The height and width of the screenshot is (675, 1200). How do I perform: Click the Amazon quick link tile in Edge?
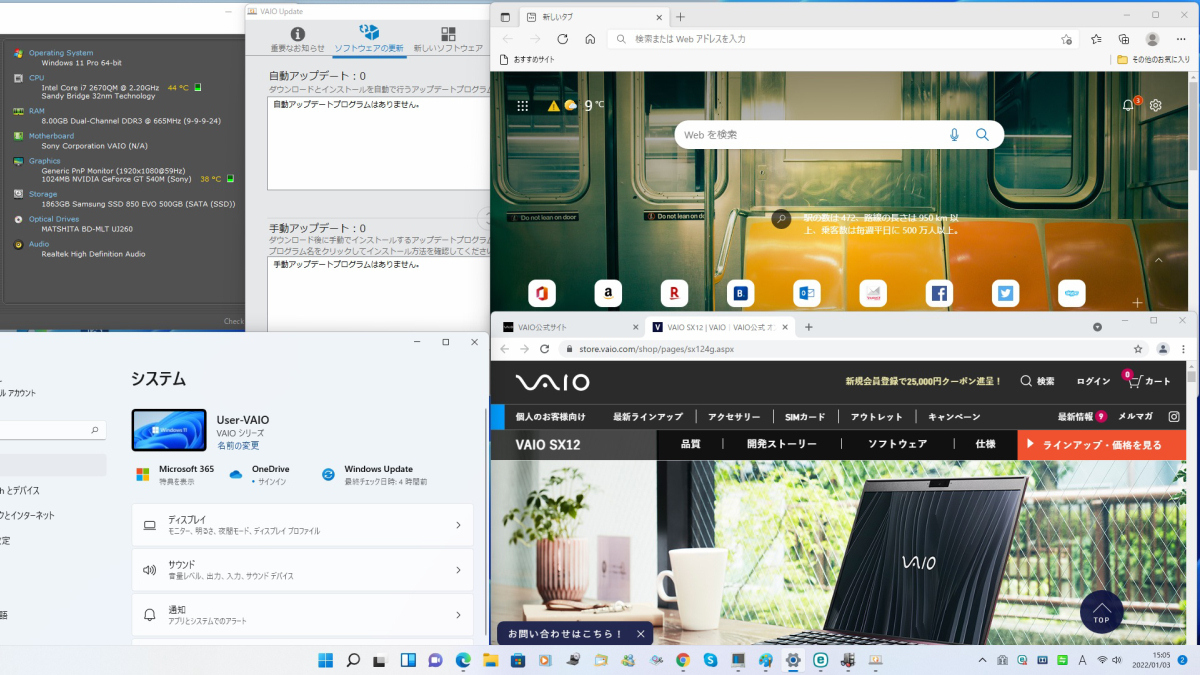click(608, 293)
